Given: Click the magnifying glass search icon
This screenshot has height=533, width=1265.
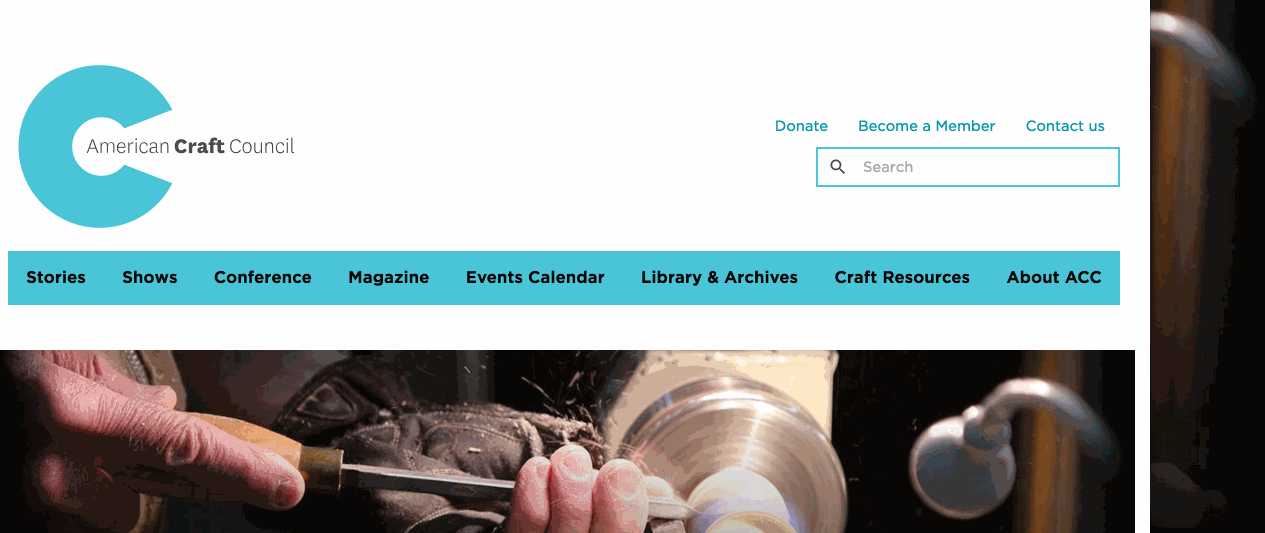Looking at the screenshot, I should pos(838,167).
